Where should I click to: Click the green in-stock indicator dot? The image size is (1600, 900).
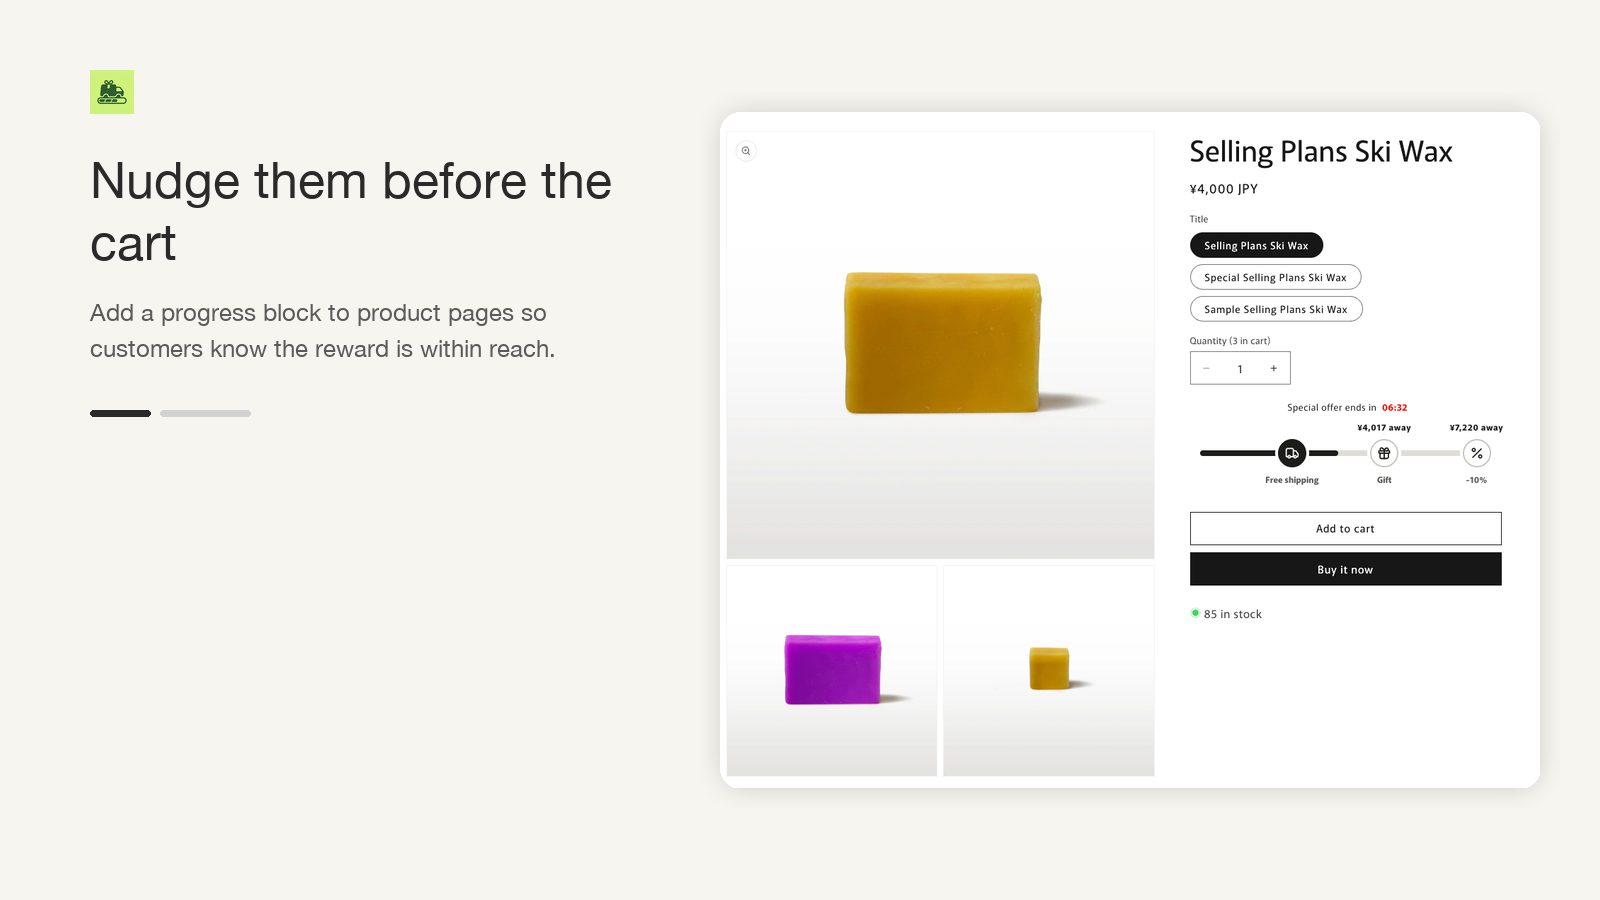tap(1195, 613)
